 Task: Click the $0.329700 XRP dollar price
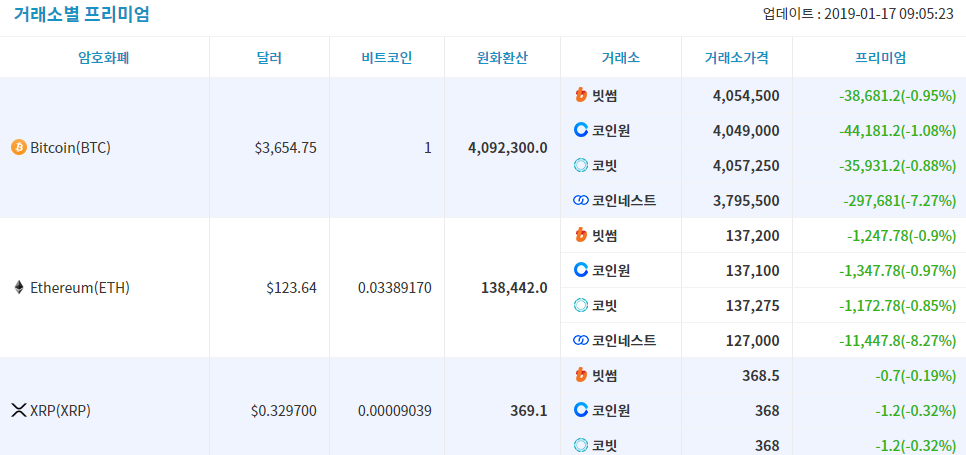click(x=284, y=411)
